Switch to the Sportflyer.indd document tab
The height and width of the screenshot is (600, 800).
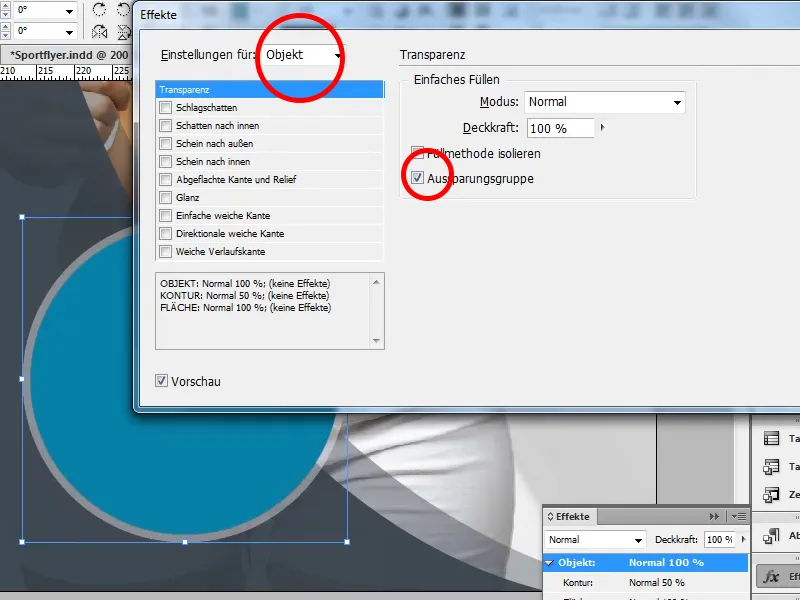(x=68, y=55)
